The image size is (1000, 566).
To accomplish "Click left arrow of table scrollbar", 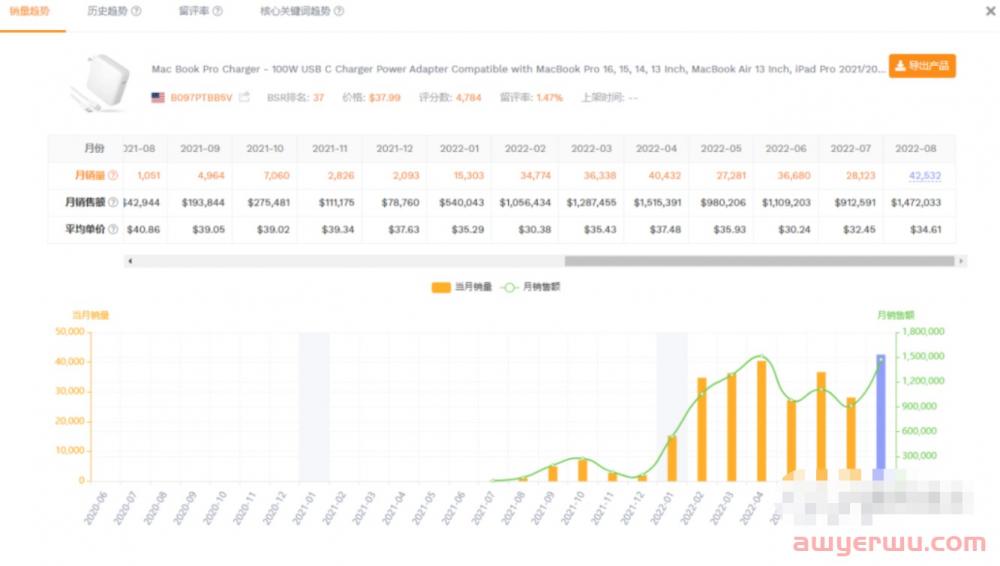I will pyautogui.click(x=130, y=261).
